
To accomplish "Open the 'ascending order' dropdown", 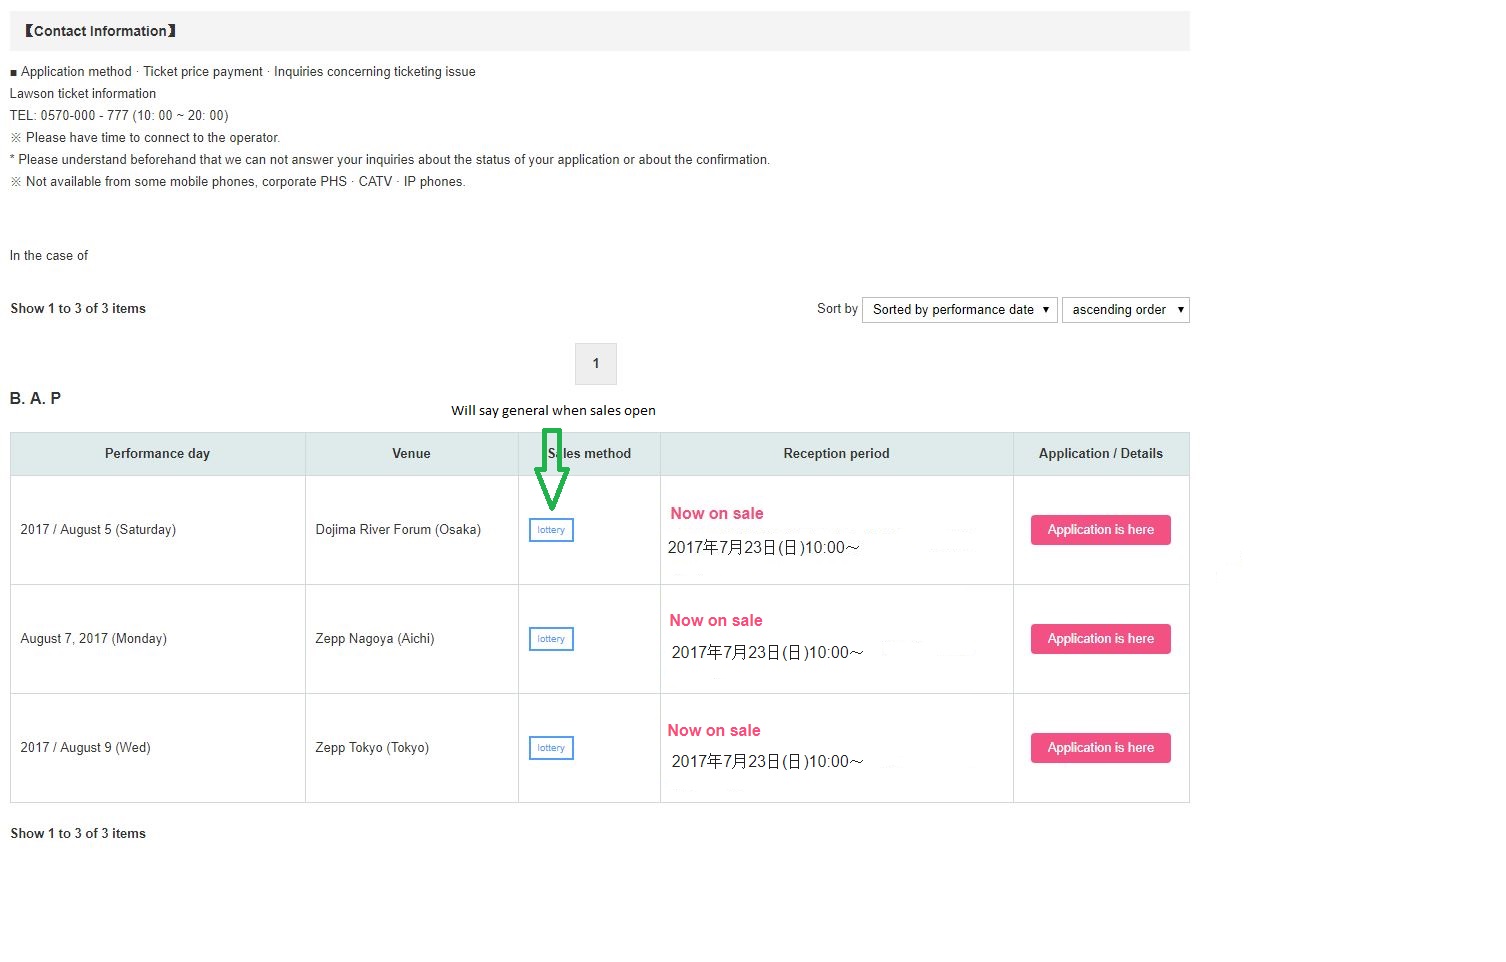I will pos(1125,310).
